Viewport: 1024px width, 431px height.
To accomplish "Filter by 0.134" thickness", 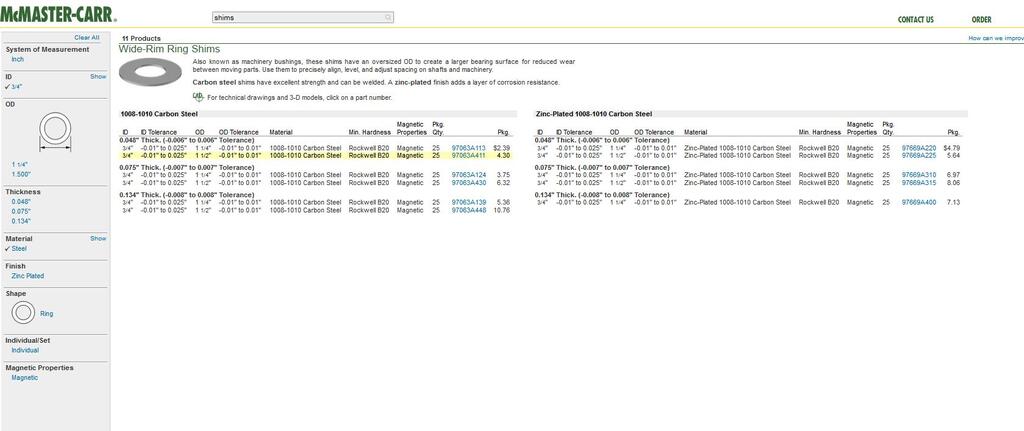I will pyautogui.click(x=21, y=221).
